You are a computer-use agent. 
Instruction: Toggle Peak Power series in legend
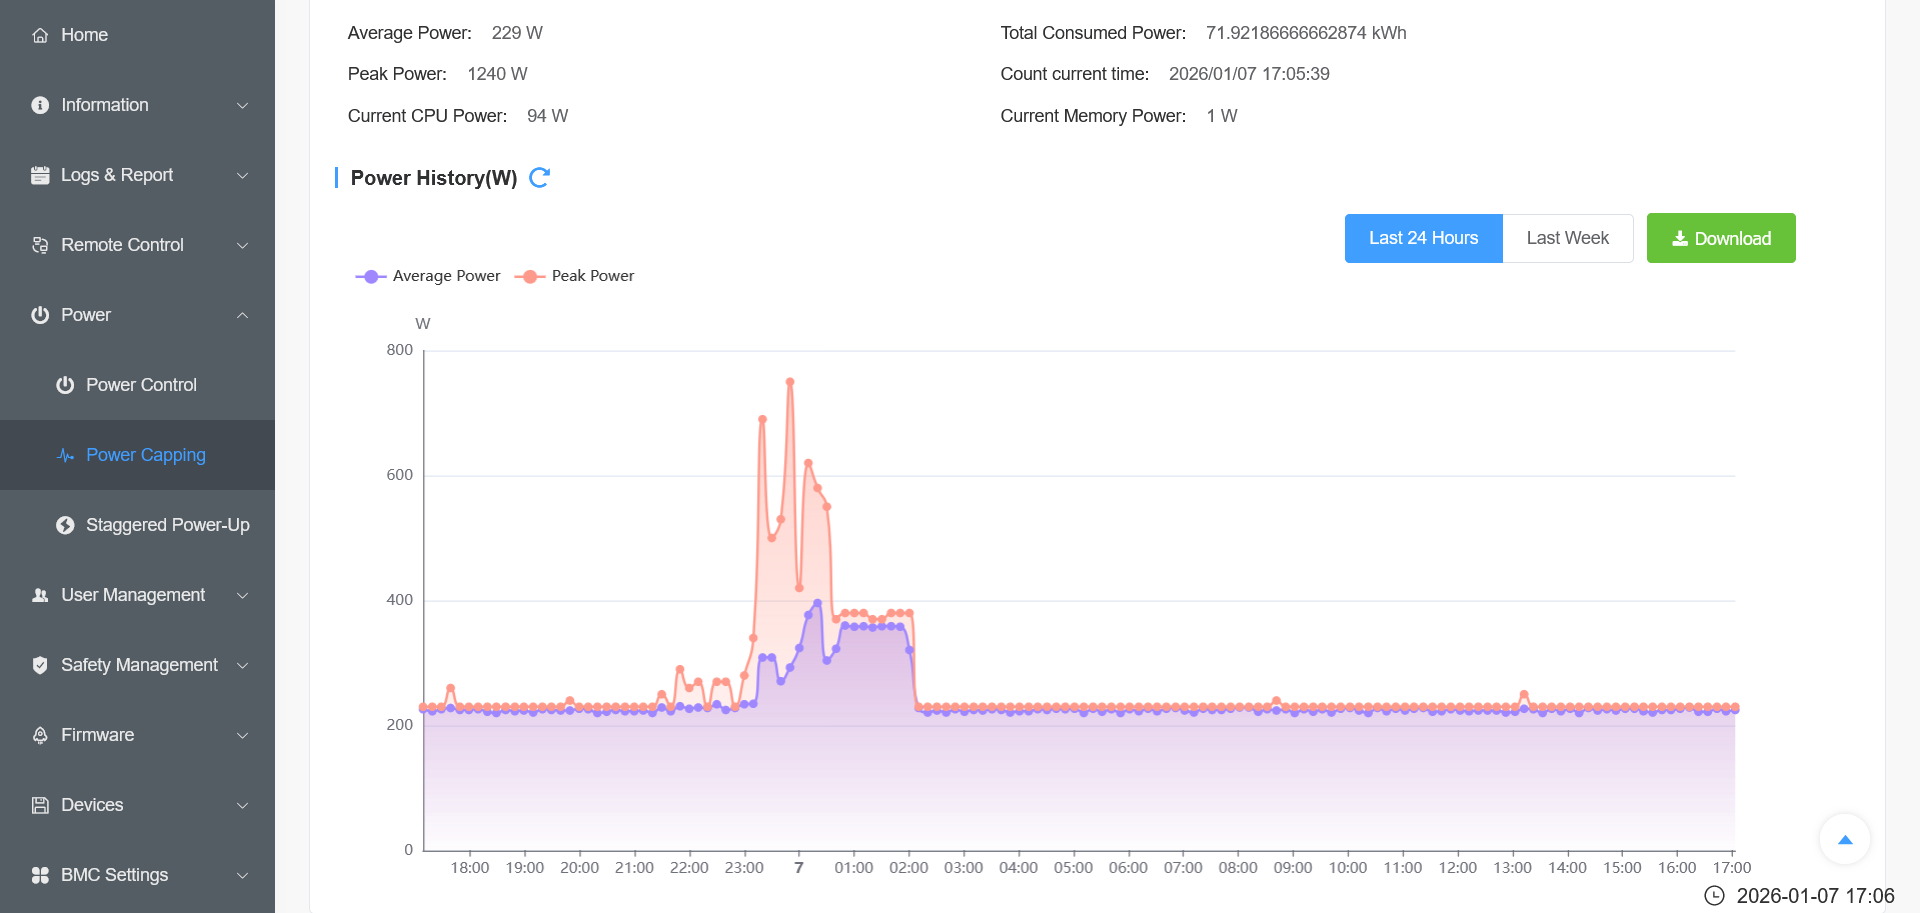[575, 276]
